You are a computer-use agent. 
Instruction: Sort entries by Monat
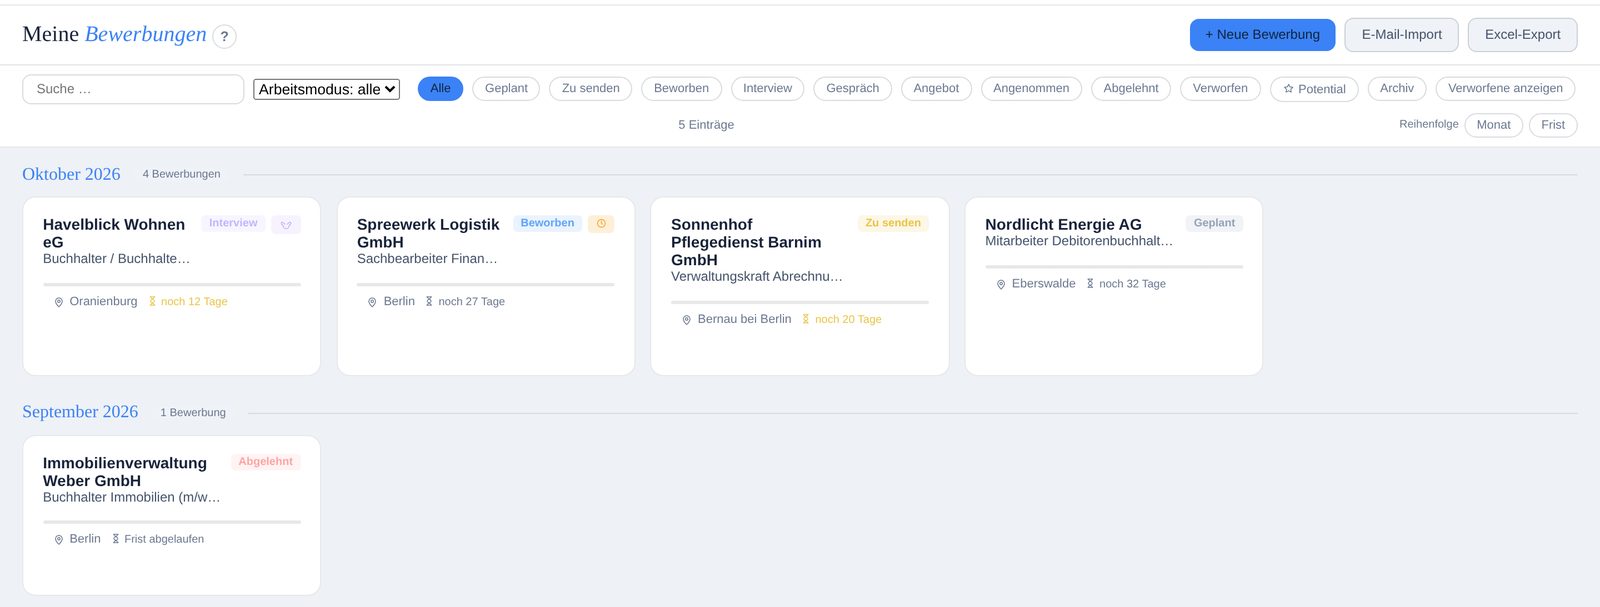pos(1493,125)
